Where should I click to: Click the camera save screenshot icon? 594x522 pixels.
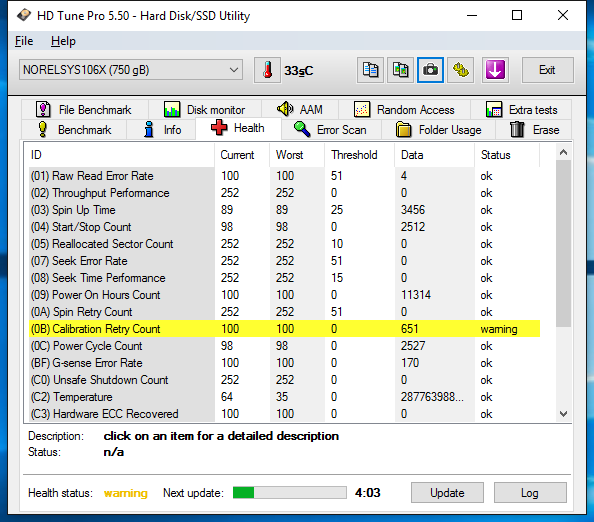coord(430,70)
